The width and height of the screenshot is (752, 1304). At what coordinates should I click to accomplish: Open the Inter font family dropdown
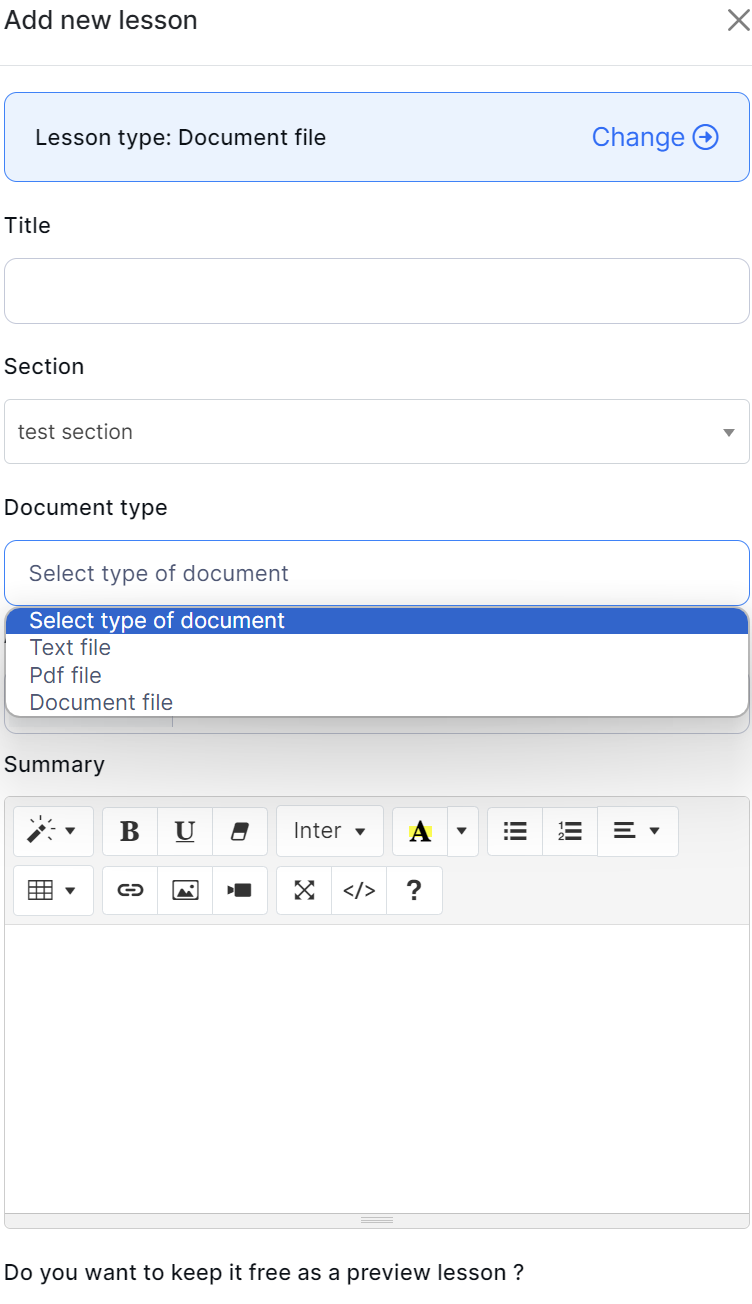(x=329, y=831)
